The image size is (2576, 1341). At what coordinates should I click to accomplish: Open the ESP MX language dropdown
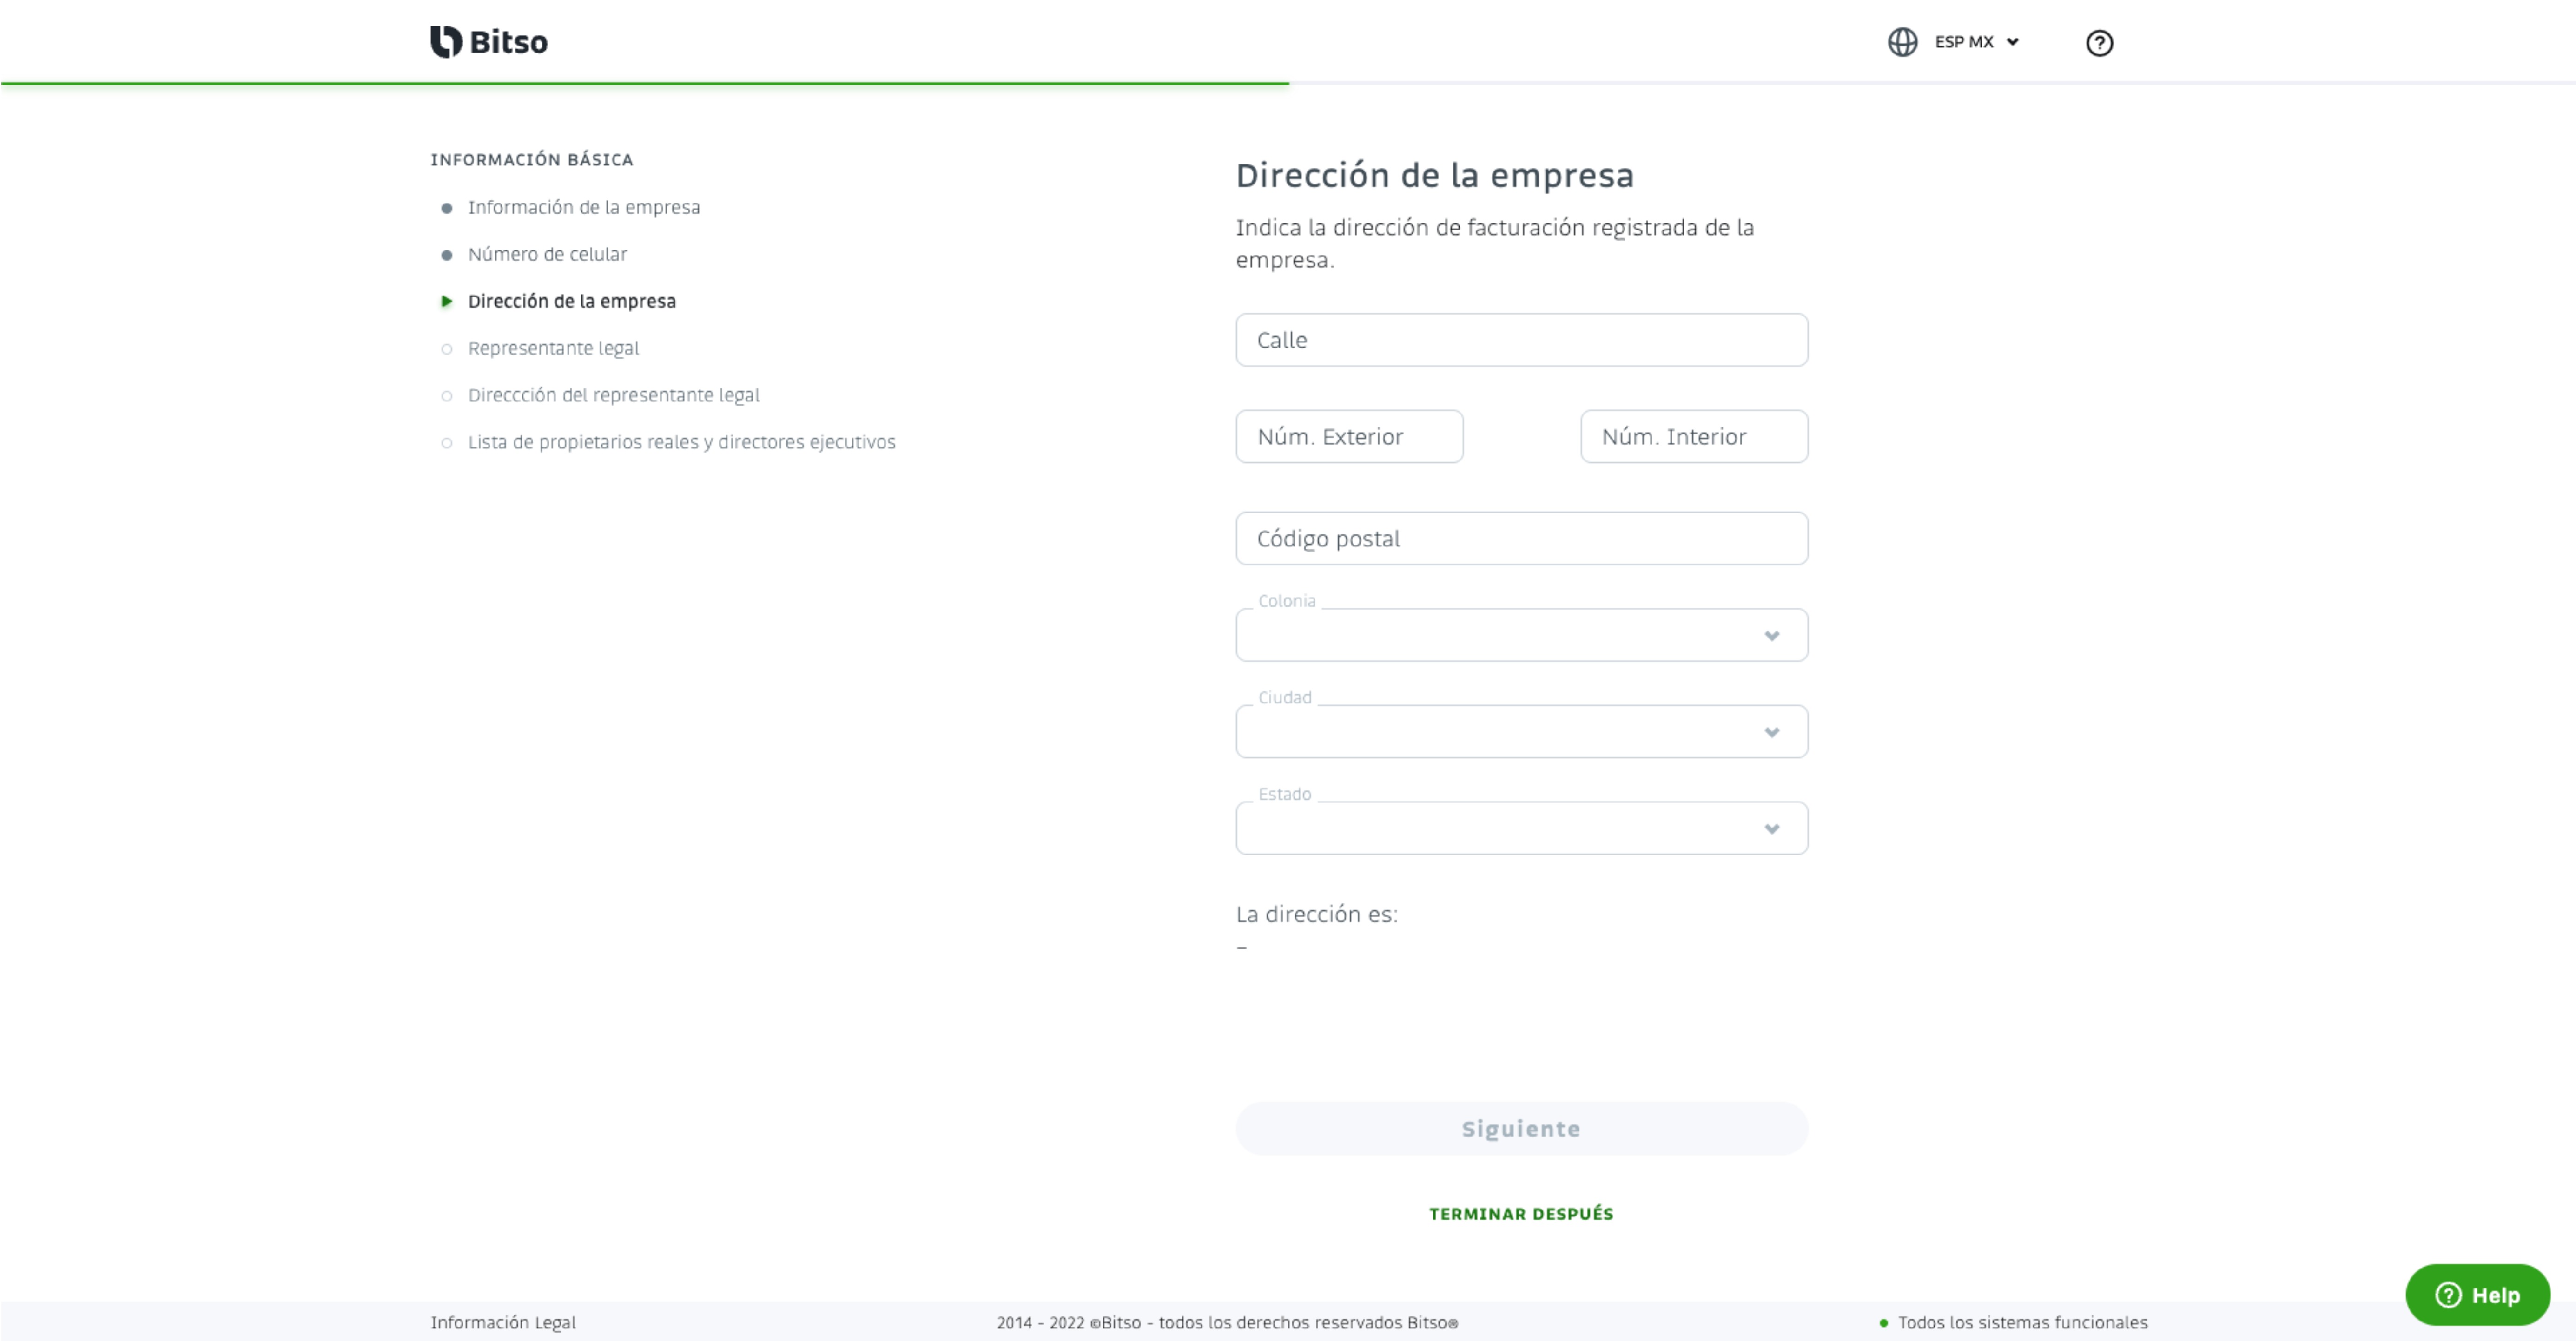coord(1977,42)
